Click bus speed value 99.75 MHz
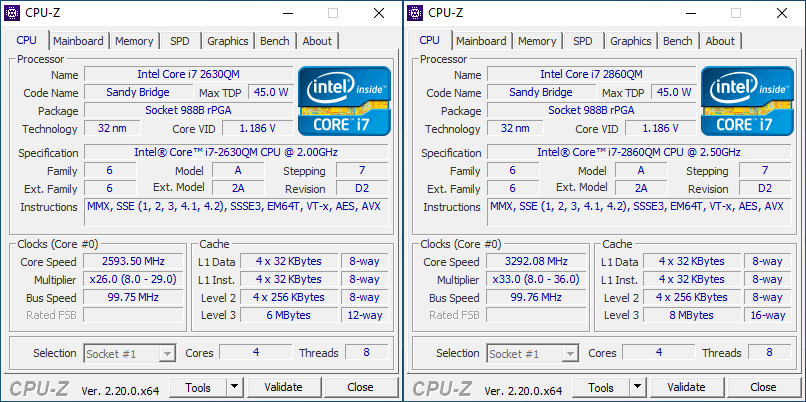The image size is (806, 402). coord(133,297)
